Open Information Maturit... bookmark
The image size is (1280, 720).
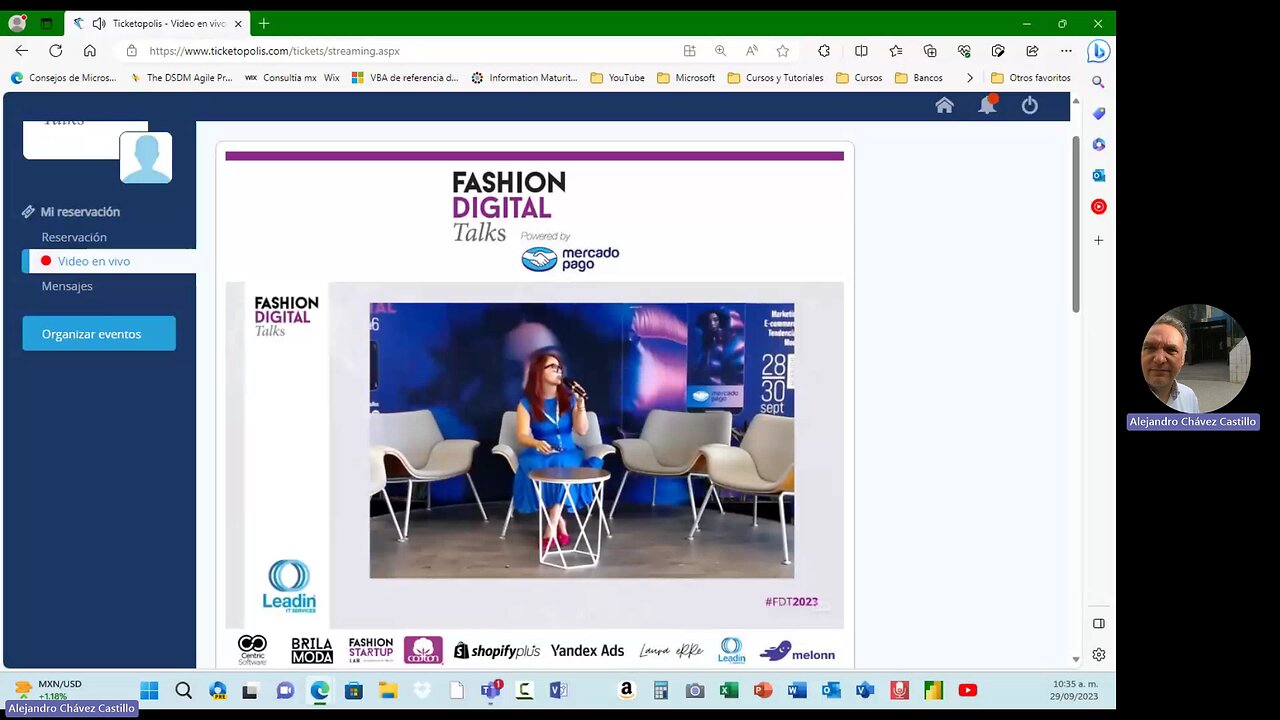(524, 78)
